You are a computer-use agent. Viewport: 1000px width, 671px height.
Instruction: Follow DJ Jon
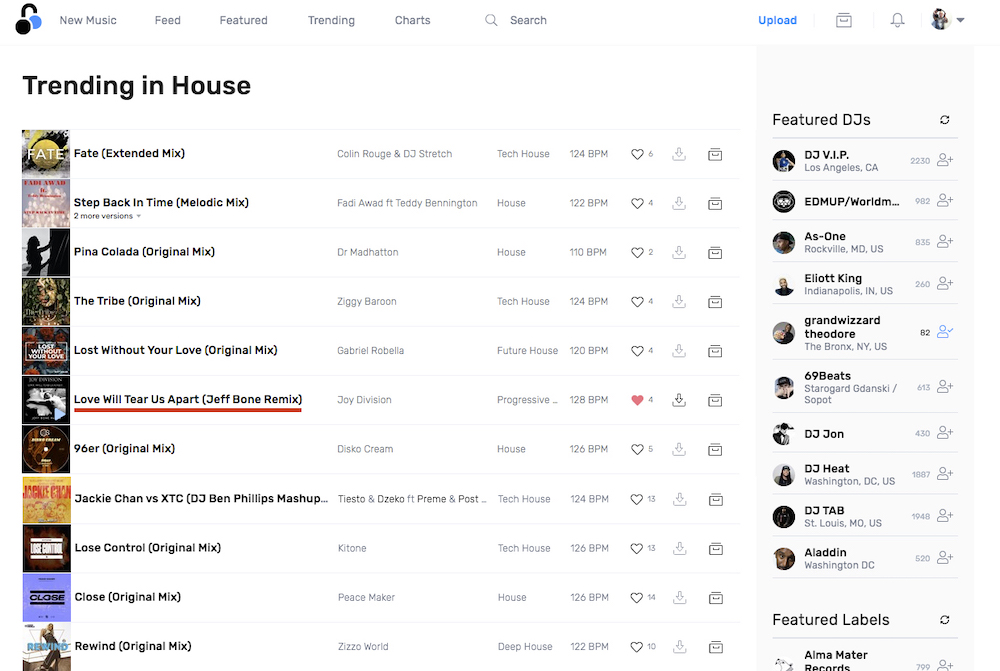[x=945, y=433]
